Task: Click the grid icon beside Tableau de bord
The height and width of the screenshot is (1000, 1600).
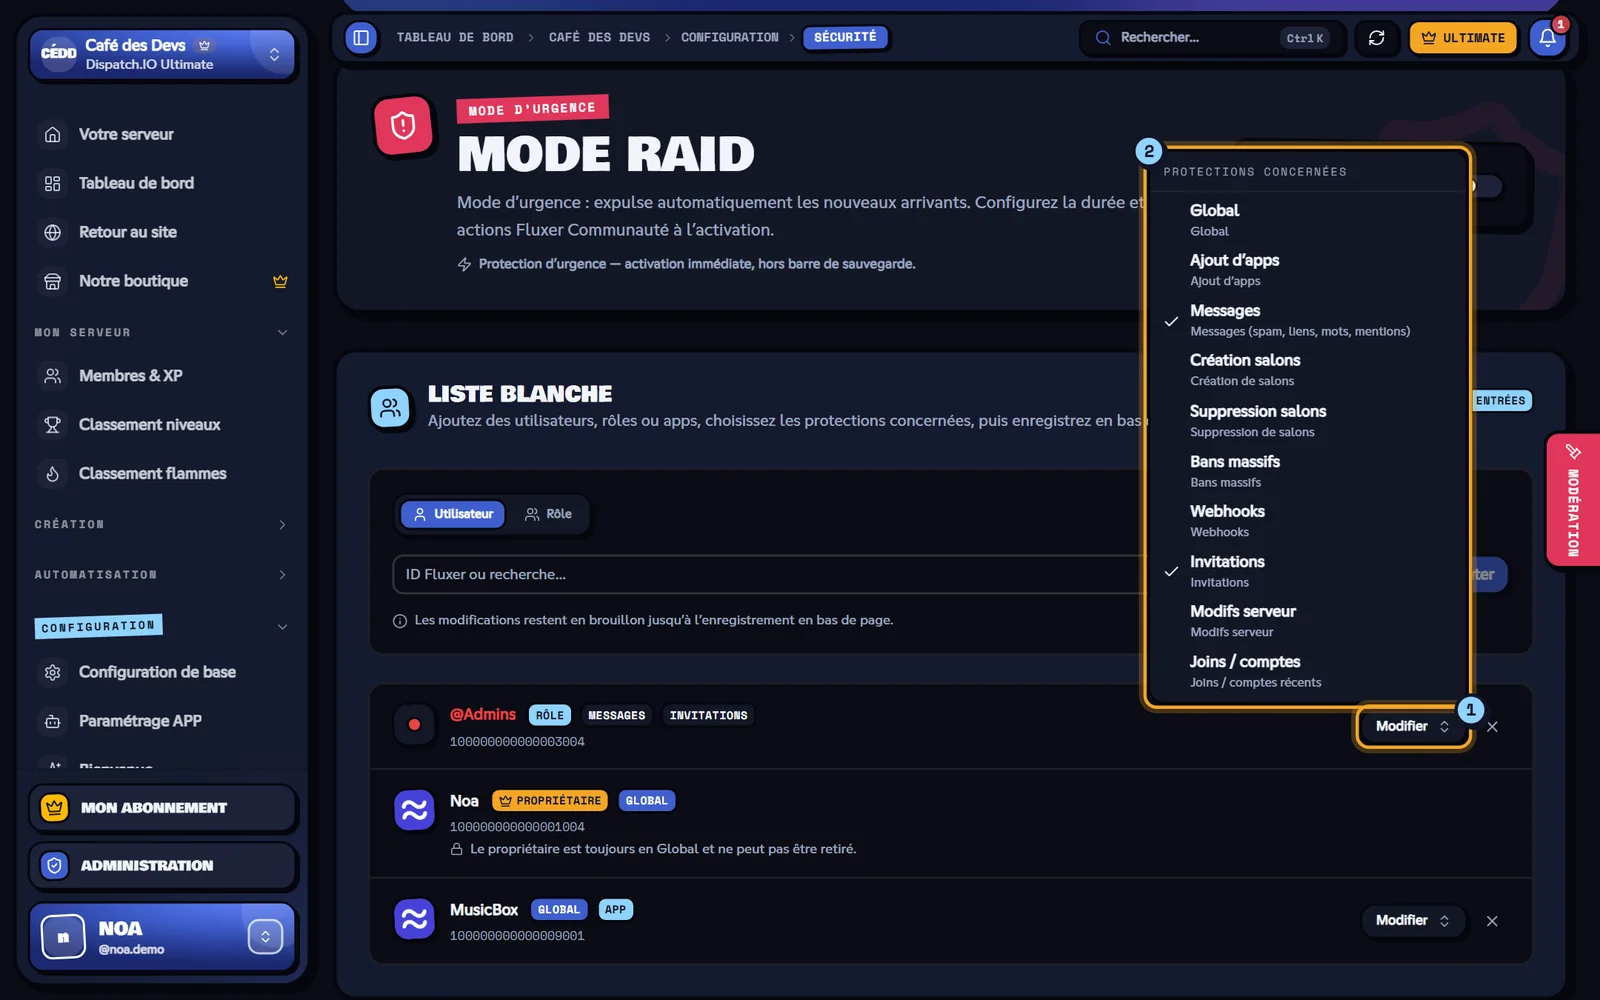Action: [x=53, y=183]
